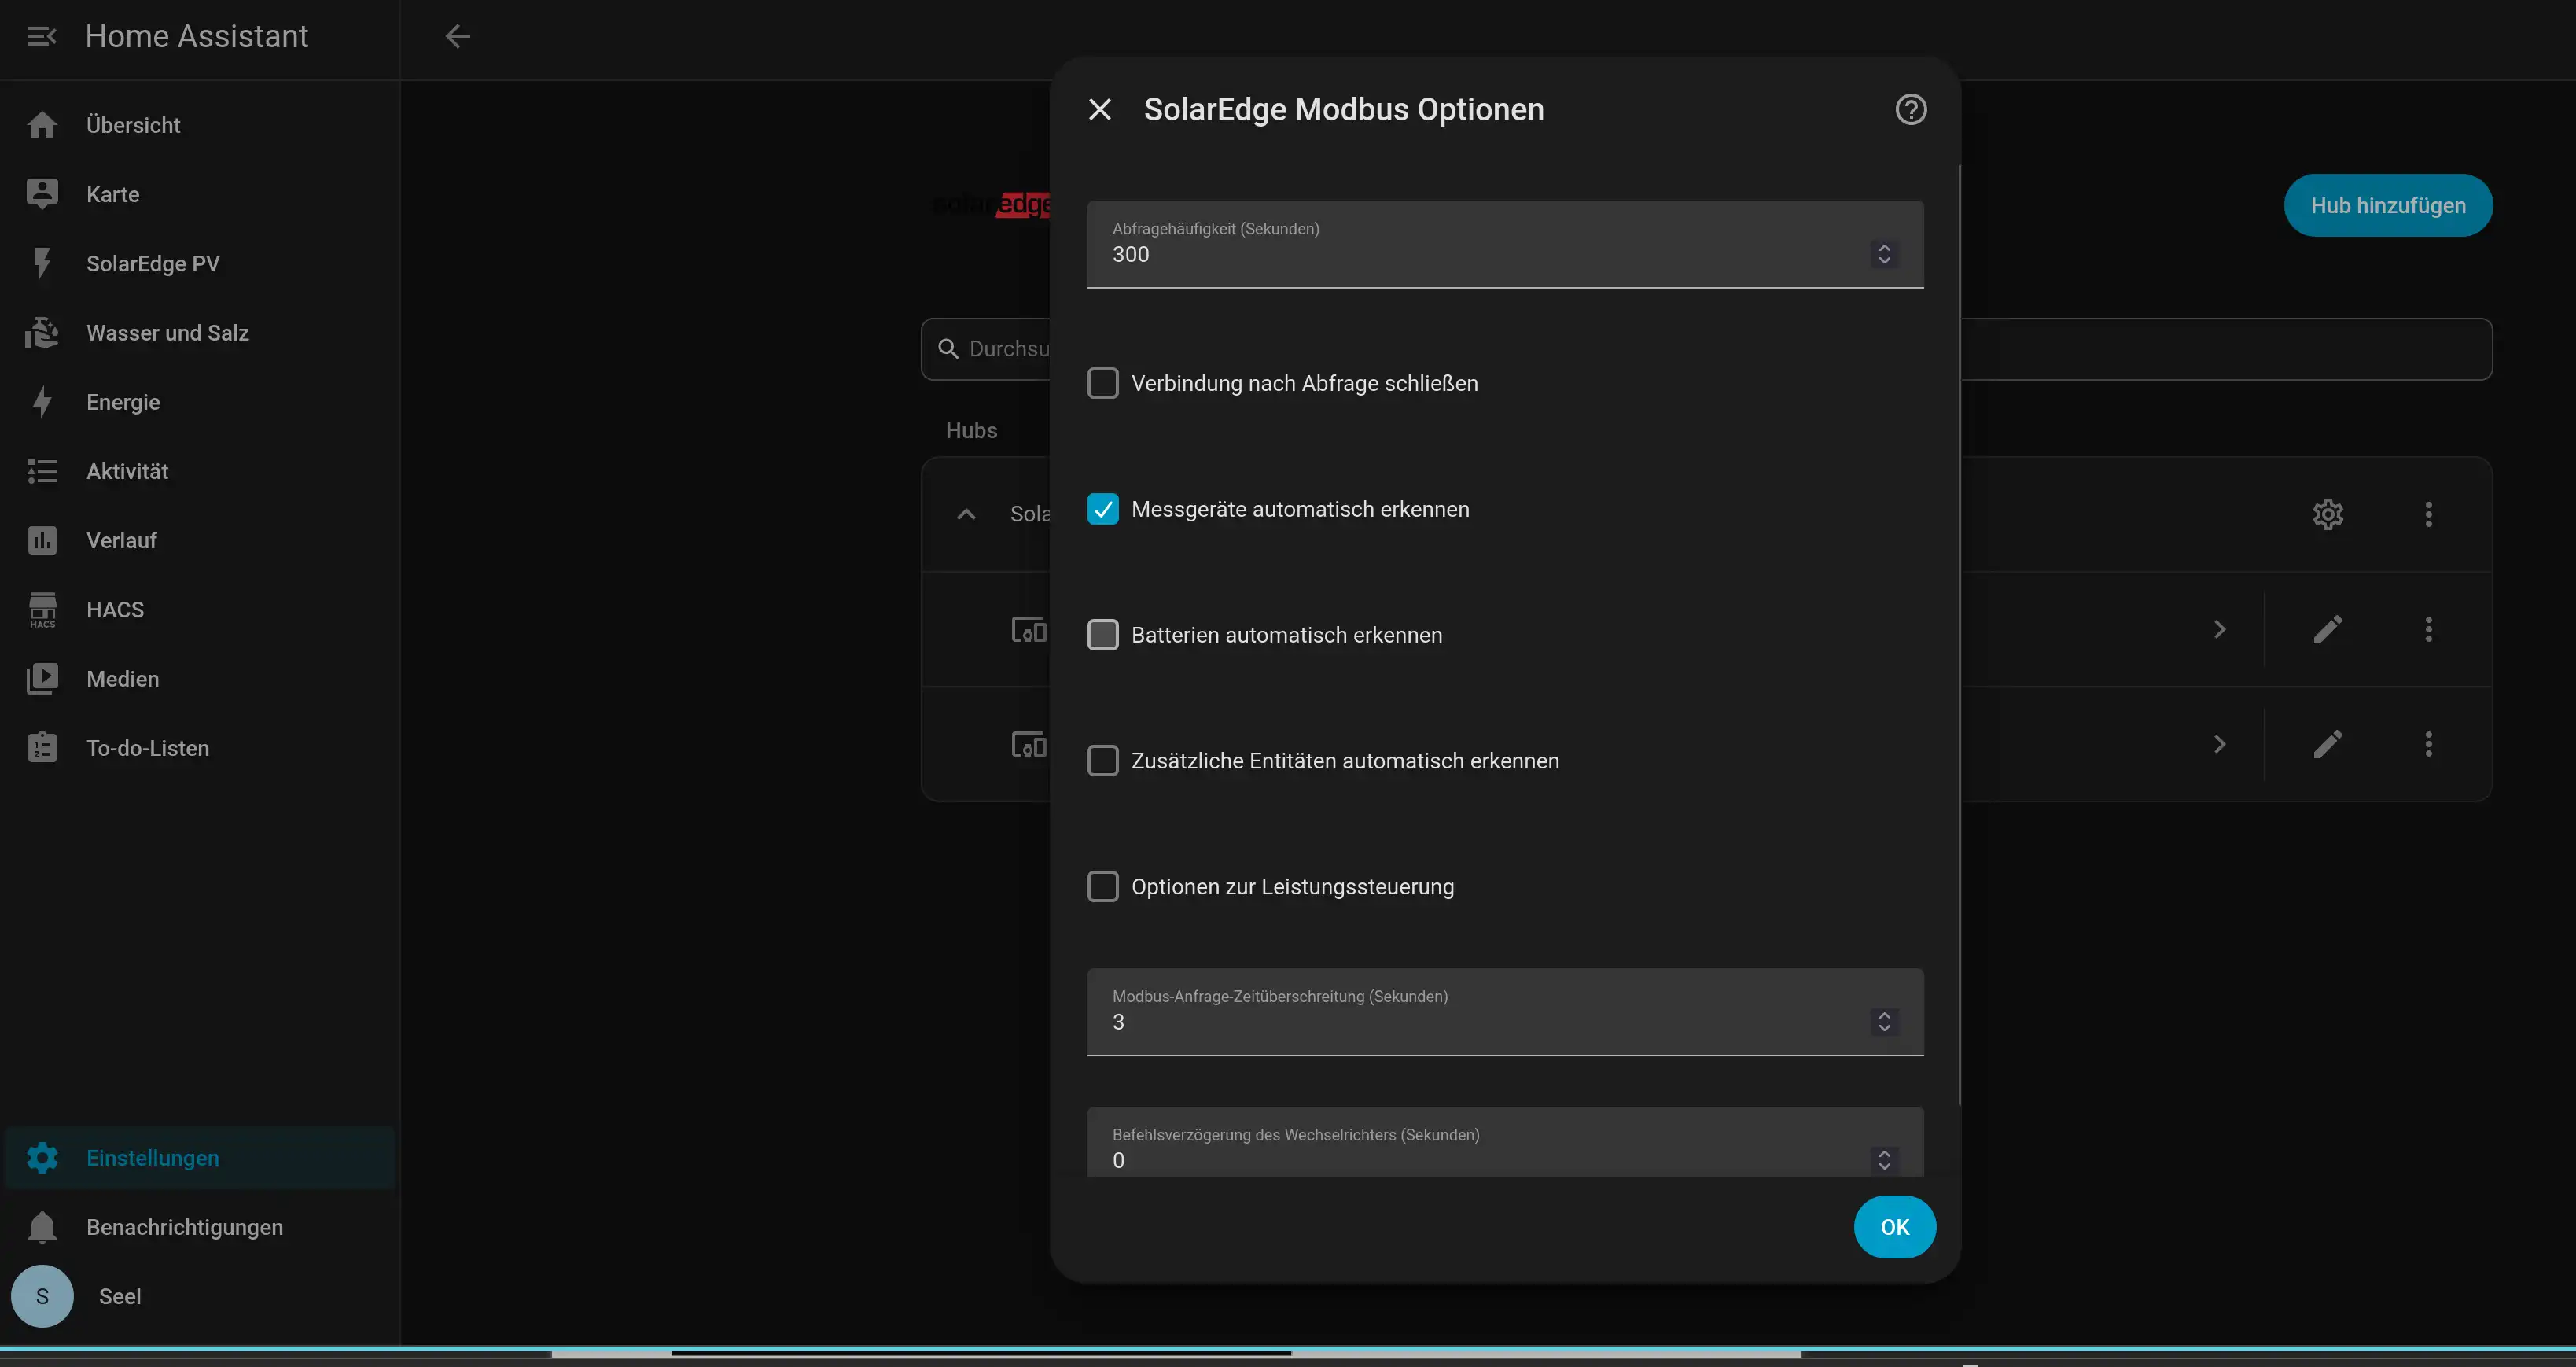Open the Seel user profile avatar
The width and height of the screenshot is (2576, 1367).
point(42,1296)
